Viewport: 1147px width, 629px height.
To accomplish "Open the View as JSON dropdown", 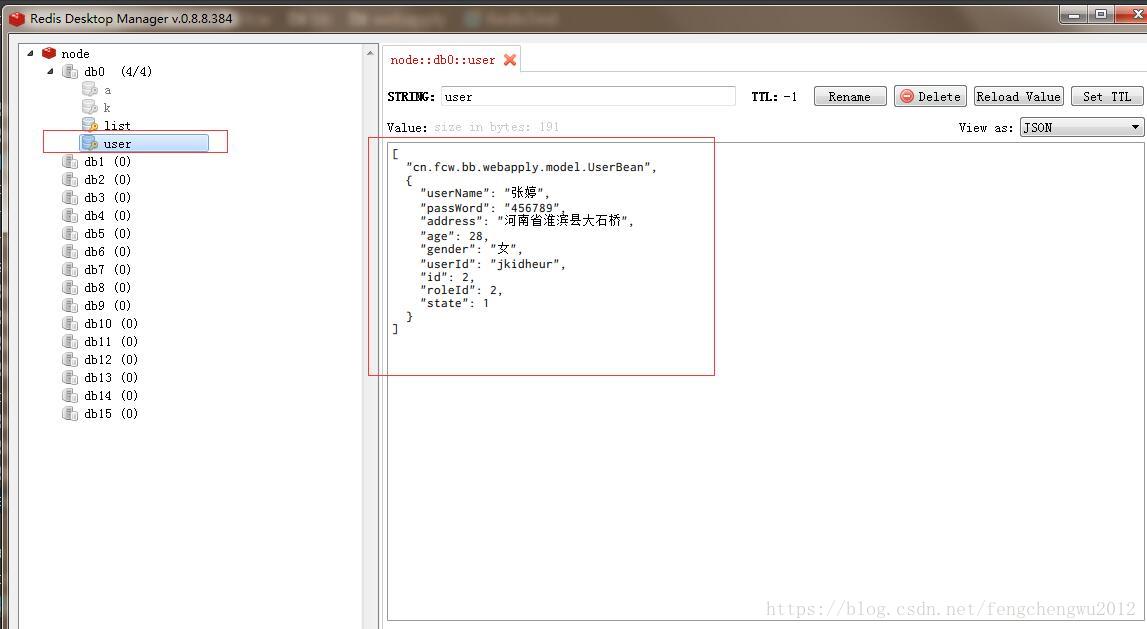I will pyautogui.click(x=1081, y=127).
